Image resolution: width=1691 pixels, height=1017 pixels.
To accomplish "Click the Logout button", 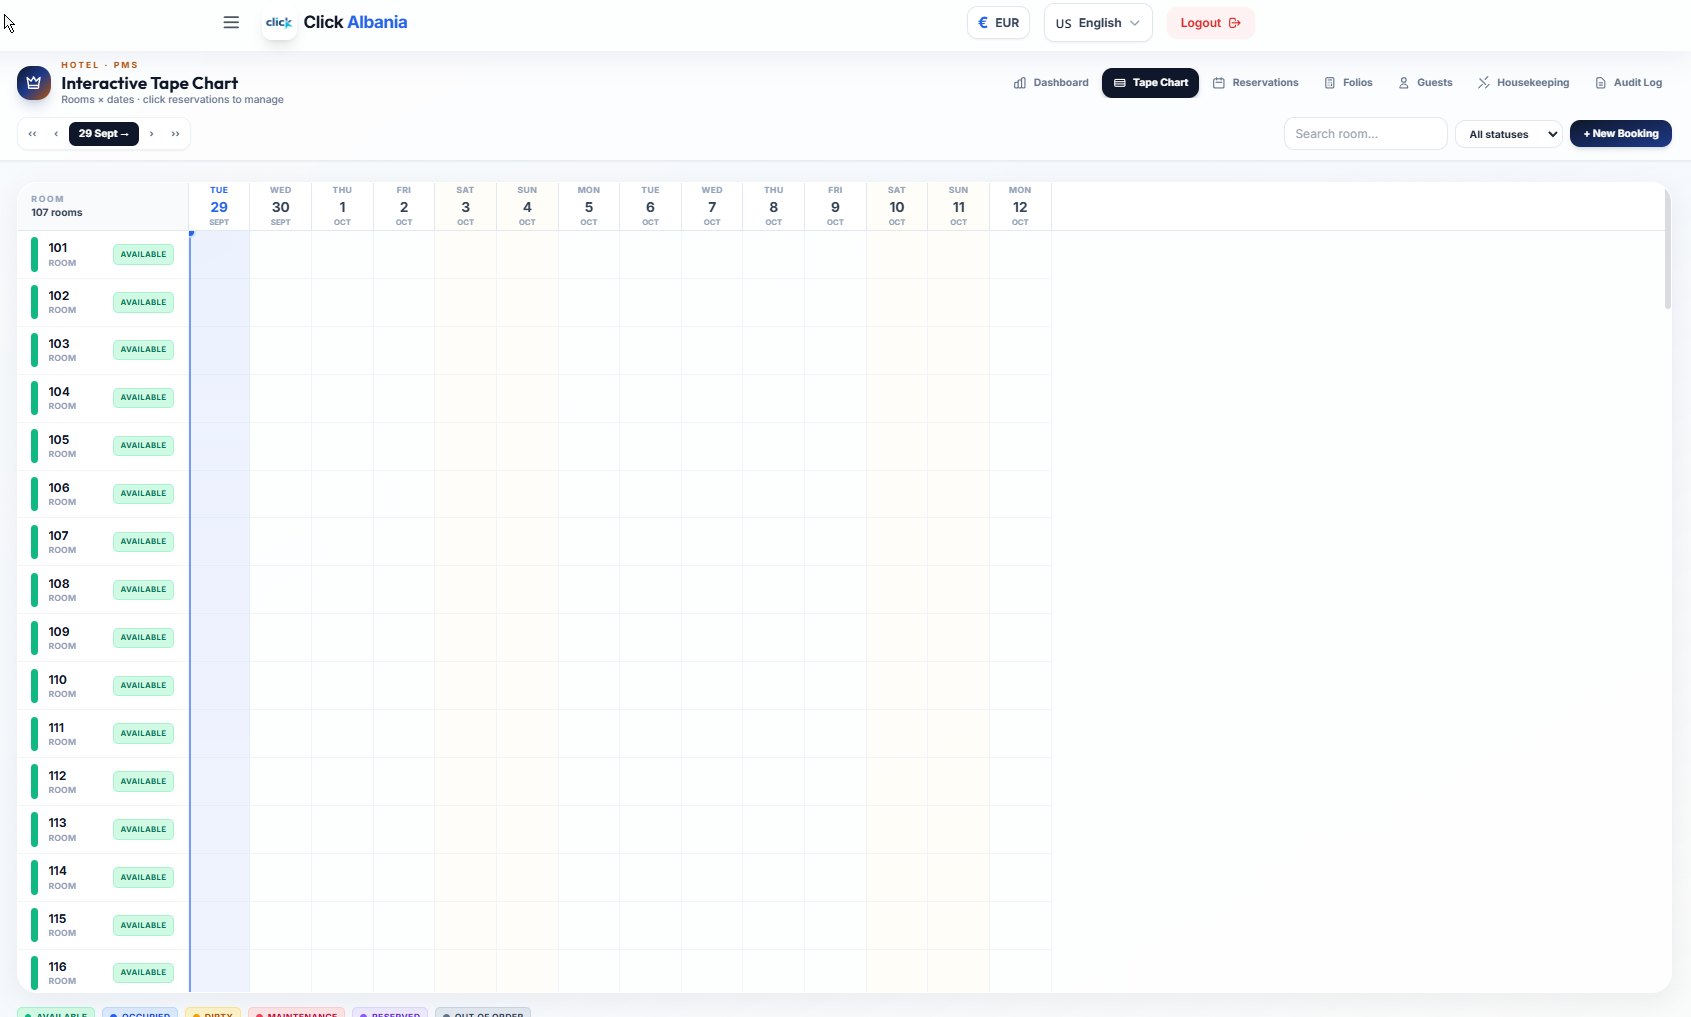I will click(x=1210, y=23).
